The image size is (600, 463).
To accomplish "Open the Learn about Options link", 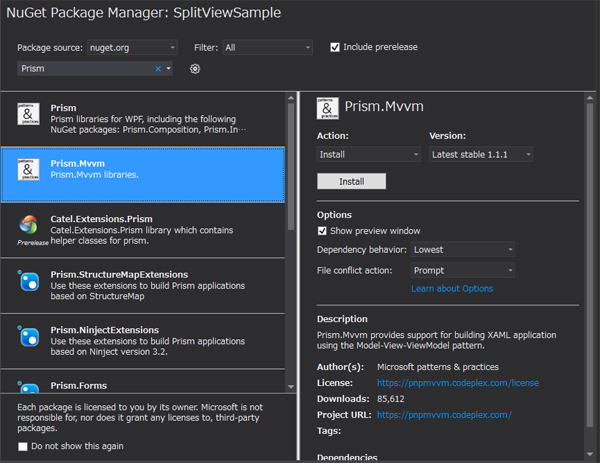I will point(452,289).
